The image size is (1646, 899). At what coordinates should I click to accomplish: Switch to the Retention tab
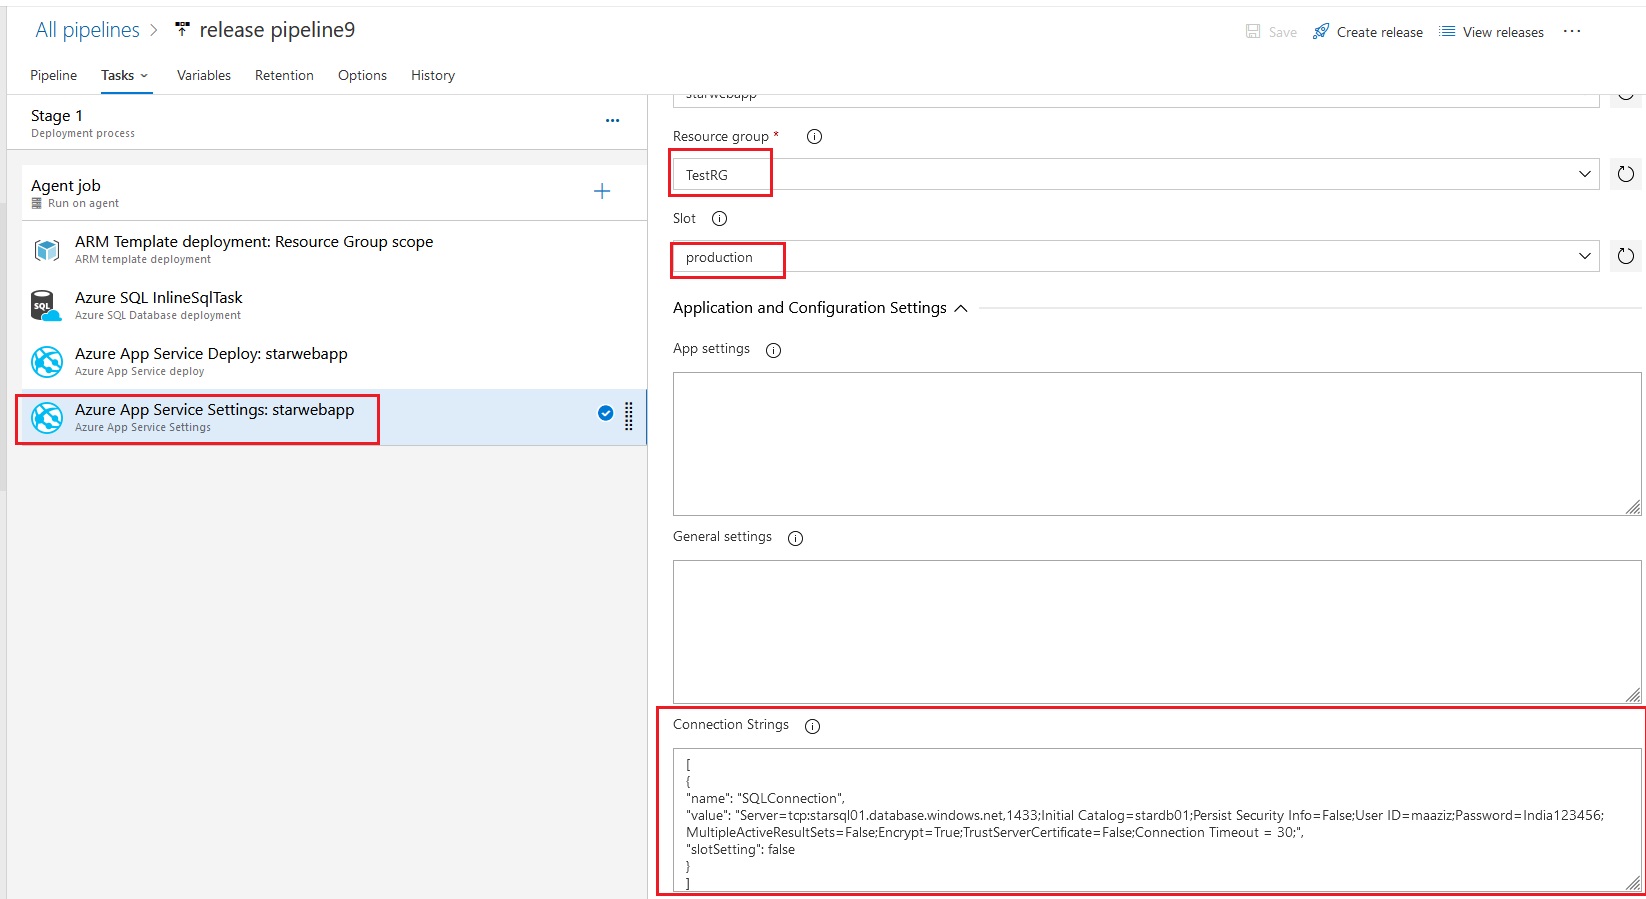point(284,75)
